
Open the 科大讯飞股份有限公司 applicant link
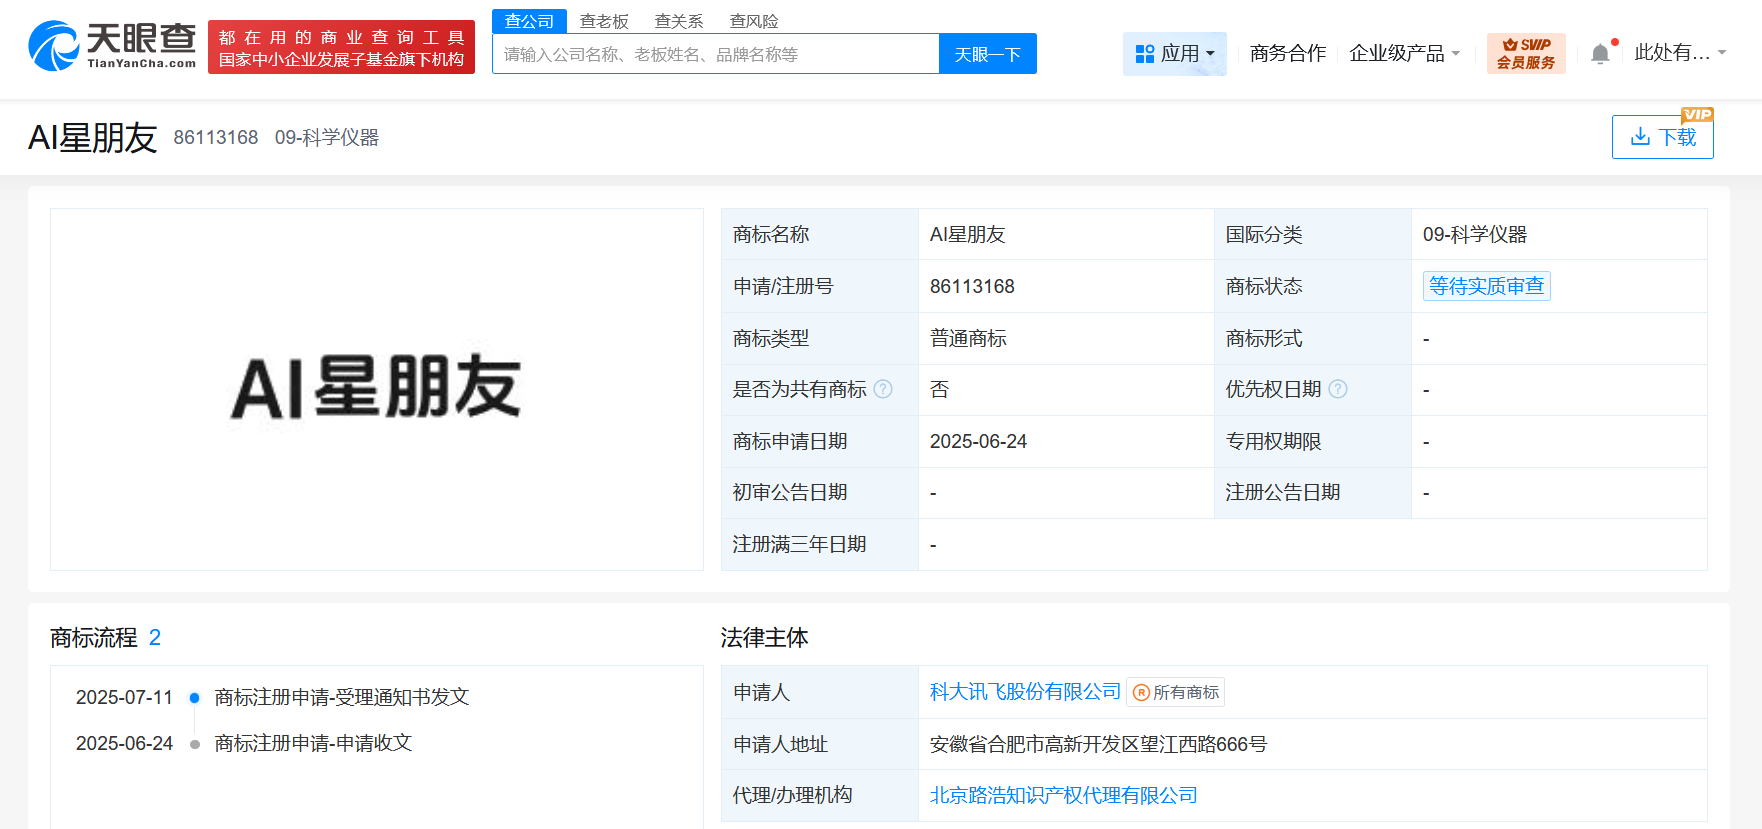tap(1025, 692)
